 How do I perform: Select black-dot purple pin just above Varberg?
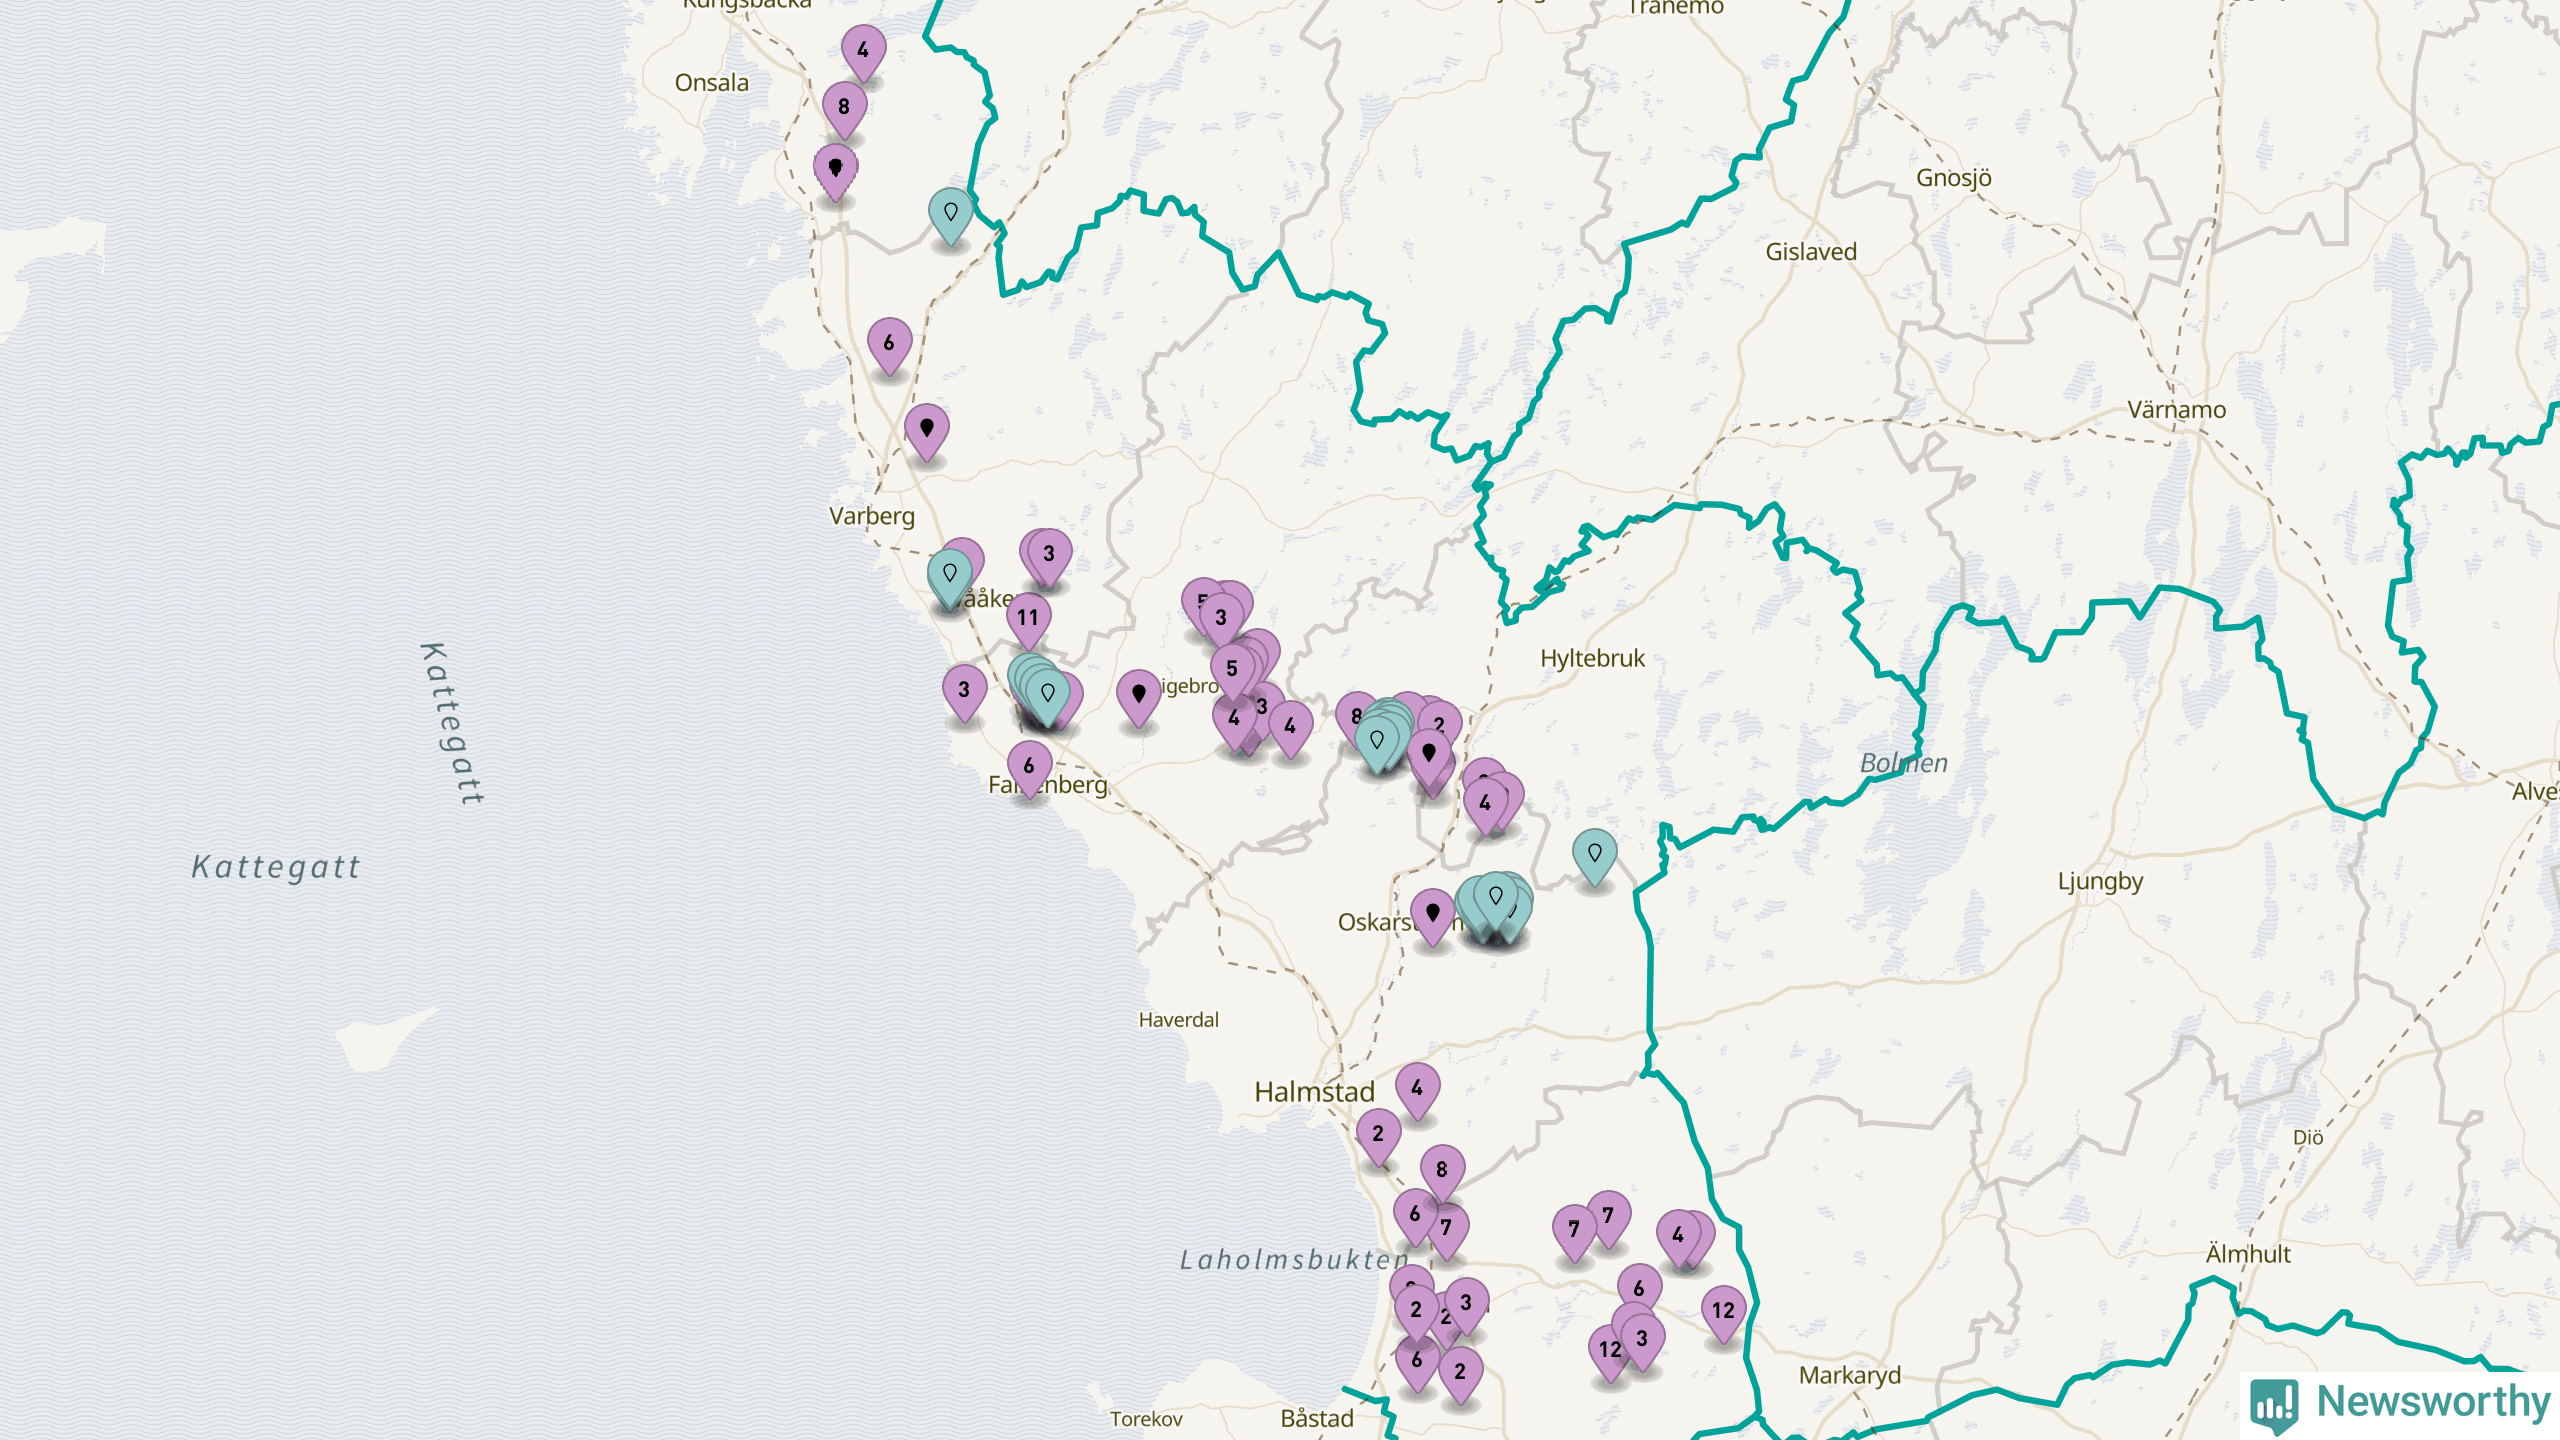(x=927, y=432)
